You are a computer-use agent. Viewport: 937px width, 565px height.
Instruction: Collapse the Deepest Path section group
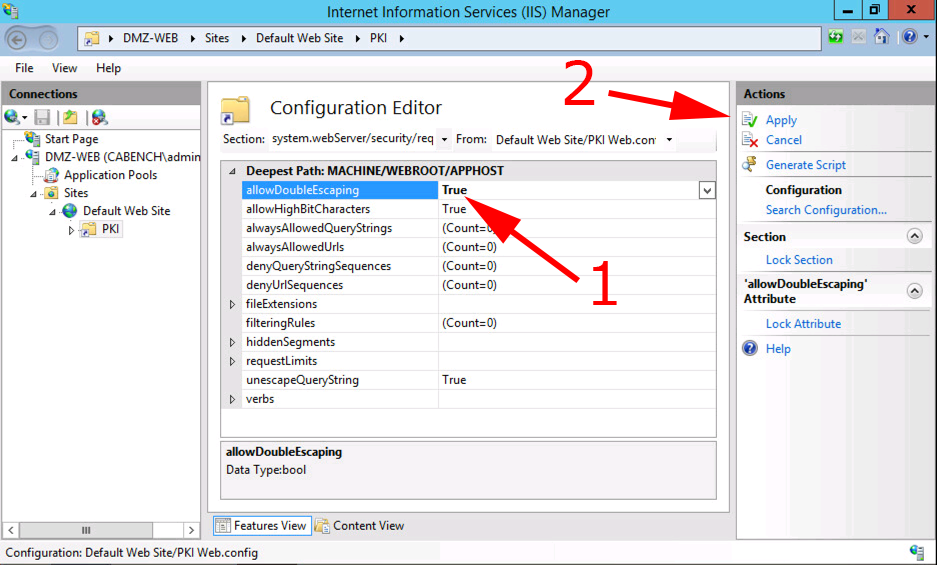click(232, 171)
